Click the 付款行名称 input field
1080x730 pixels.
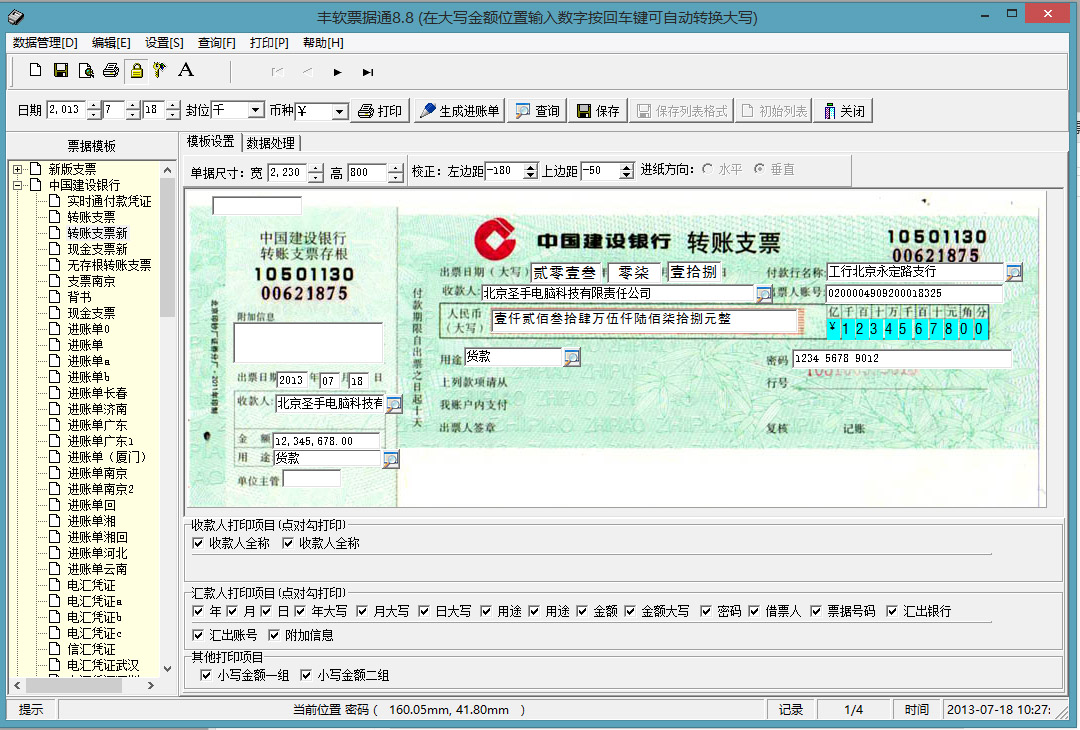click(915, 272)
